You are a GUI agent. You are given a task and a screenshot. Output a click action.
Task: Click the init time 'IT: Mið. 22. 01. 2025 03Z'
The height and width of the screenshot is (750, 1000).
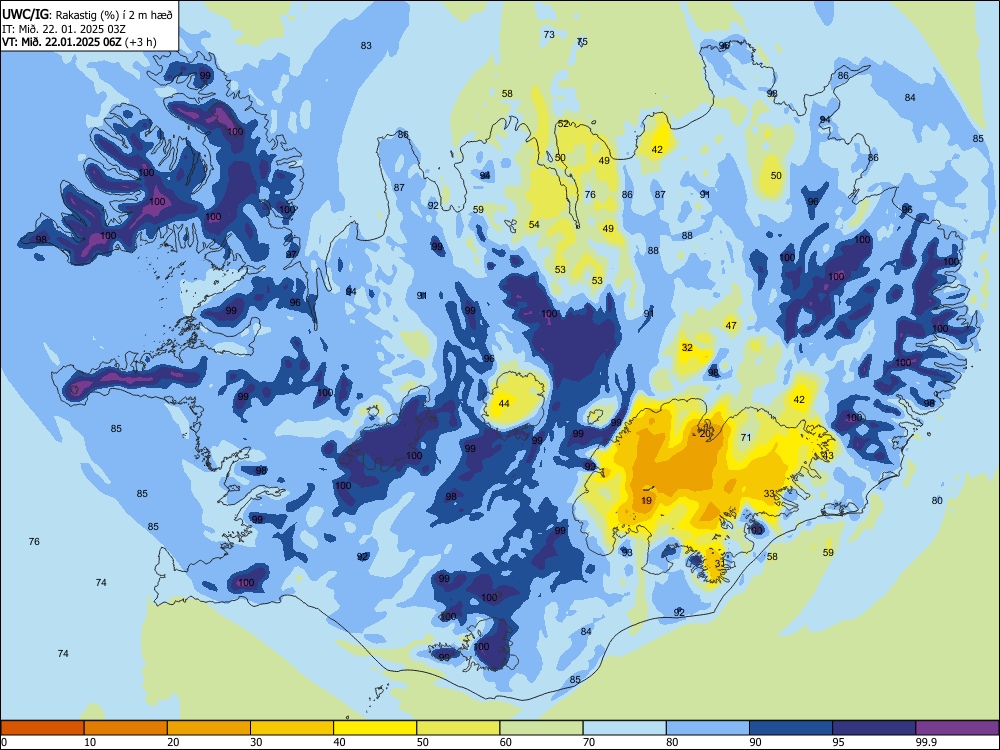tap(64, 29)
